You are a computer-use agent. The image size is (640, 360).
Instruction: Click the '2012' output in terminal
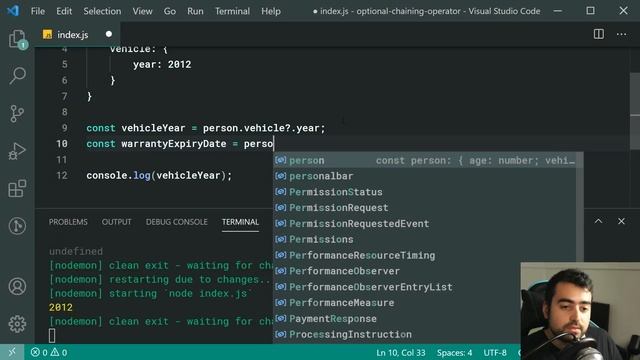pyautogui.click(x=60, y=307)
